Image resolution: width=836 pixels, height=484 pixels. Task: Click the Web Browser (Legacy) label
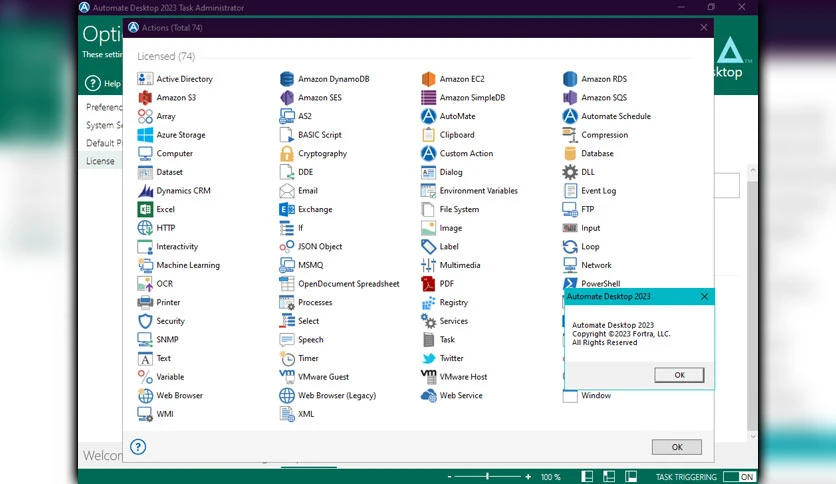(337, 396)
